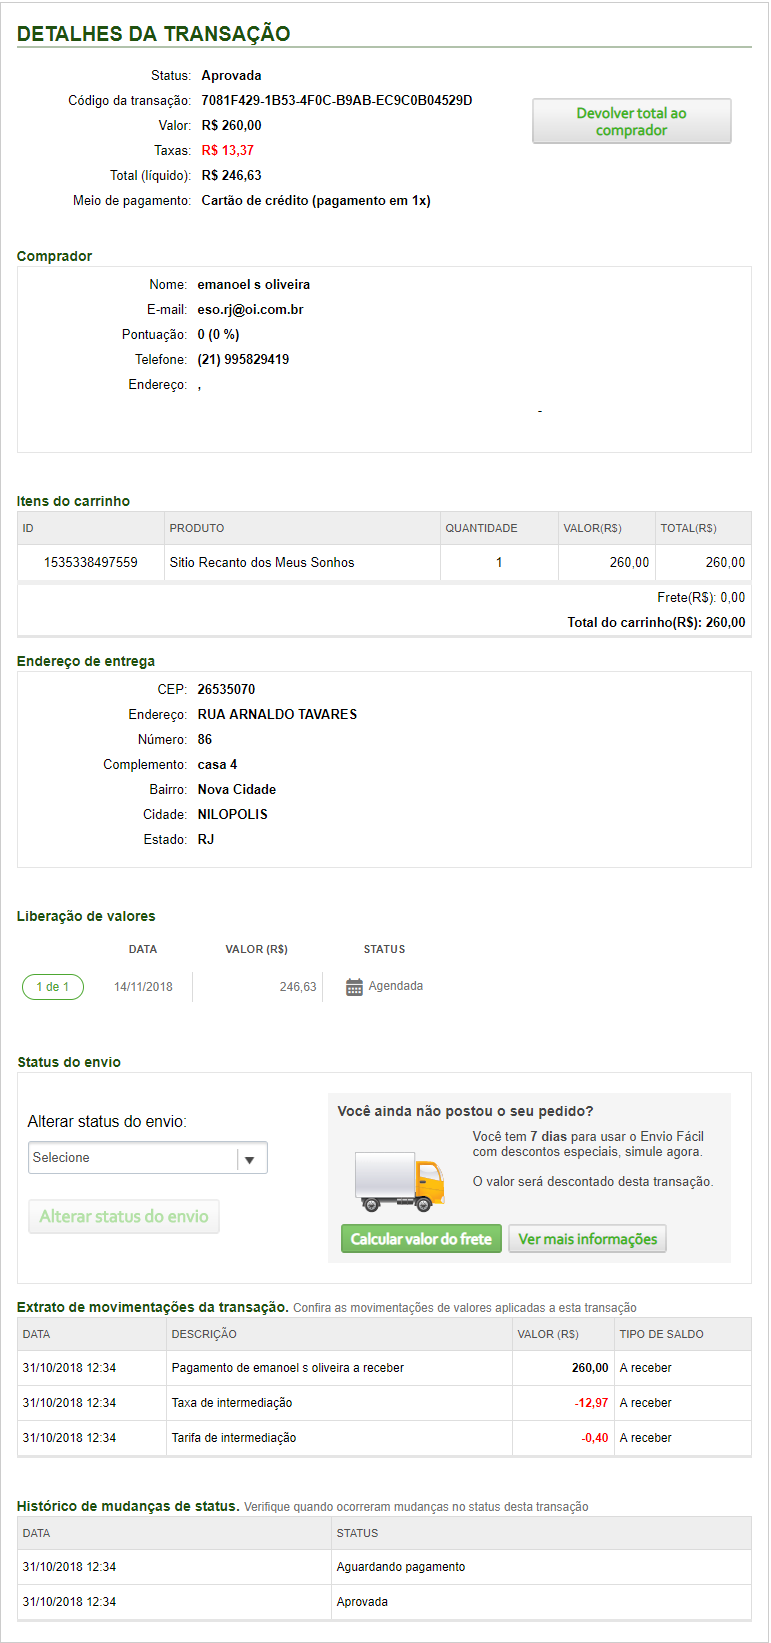The image size is (771, 1643).
Task: Click Calcular valor do frete button
Action: [421, 1239]
